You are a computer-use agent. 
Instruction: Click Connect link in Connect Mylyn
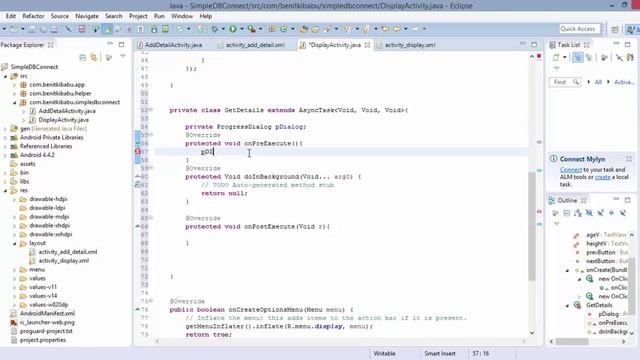point(571,170)
